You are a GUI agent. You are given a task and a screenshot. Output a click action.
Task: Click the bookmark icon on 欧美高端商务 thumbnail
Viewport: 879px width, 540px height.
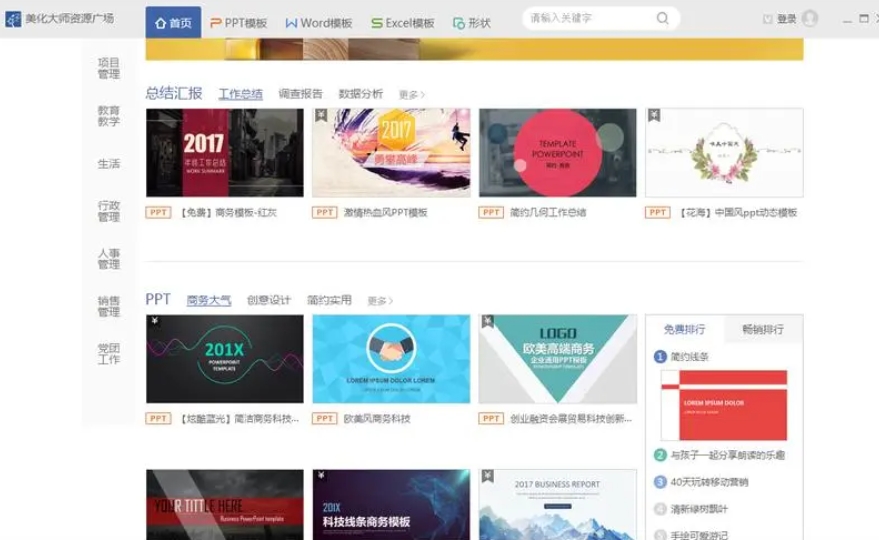[487, 321]
